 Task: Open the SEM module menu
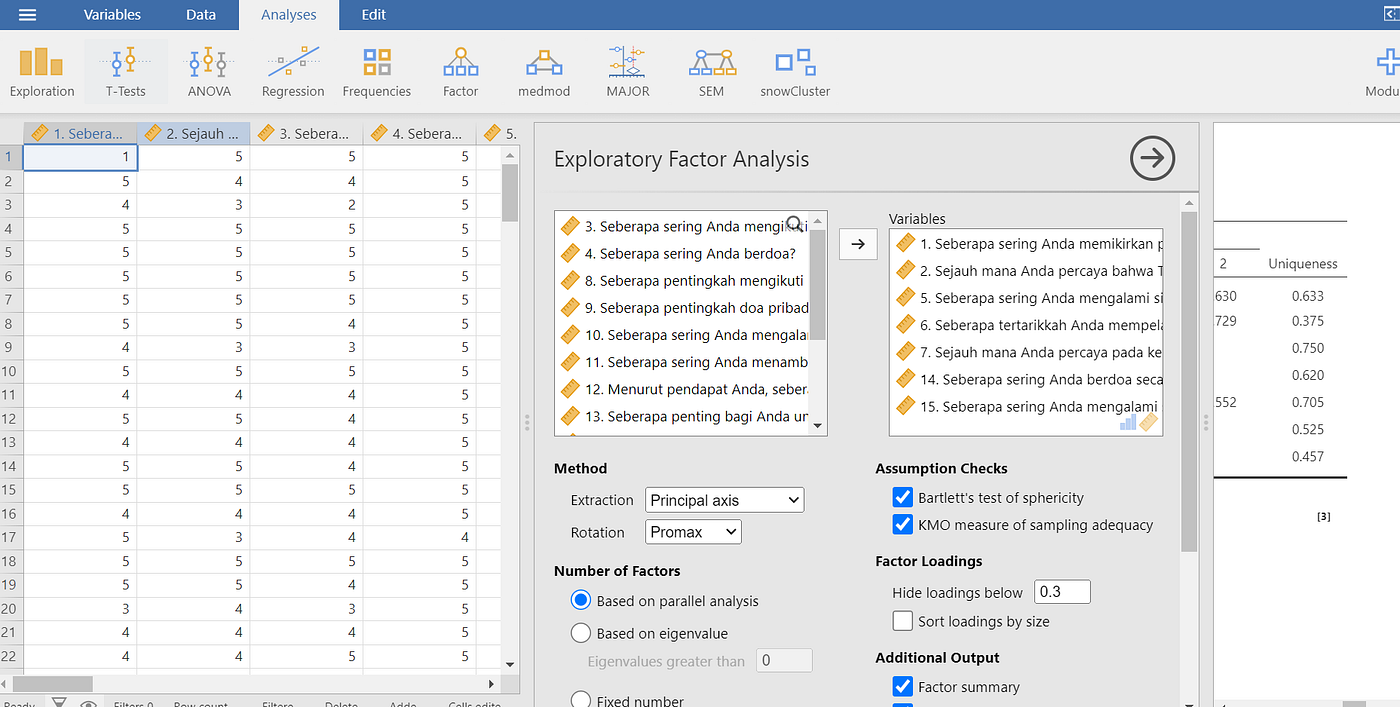(x=712, y=72)
